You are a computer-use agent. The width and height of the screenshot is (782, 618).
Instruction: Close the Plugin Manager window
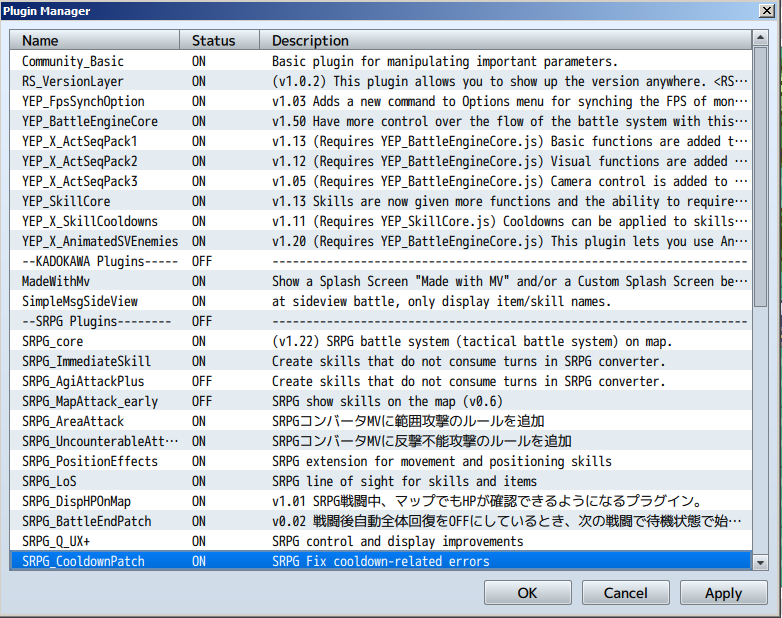tap(767, 10)
